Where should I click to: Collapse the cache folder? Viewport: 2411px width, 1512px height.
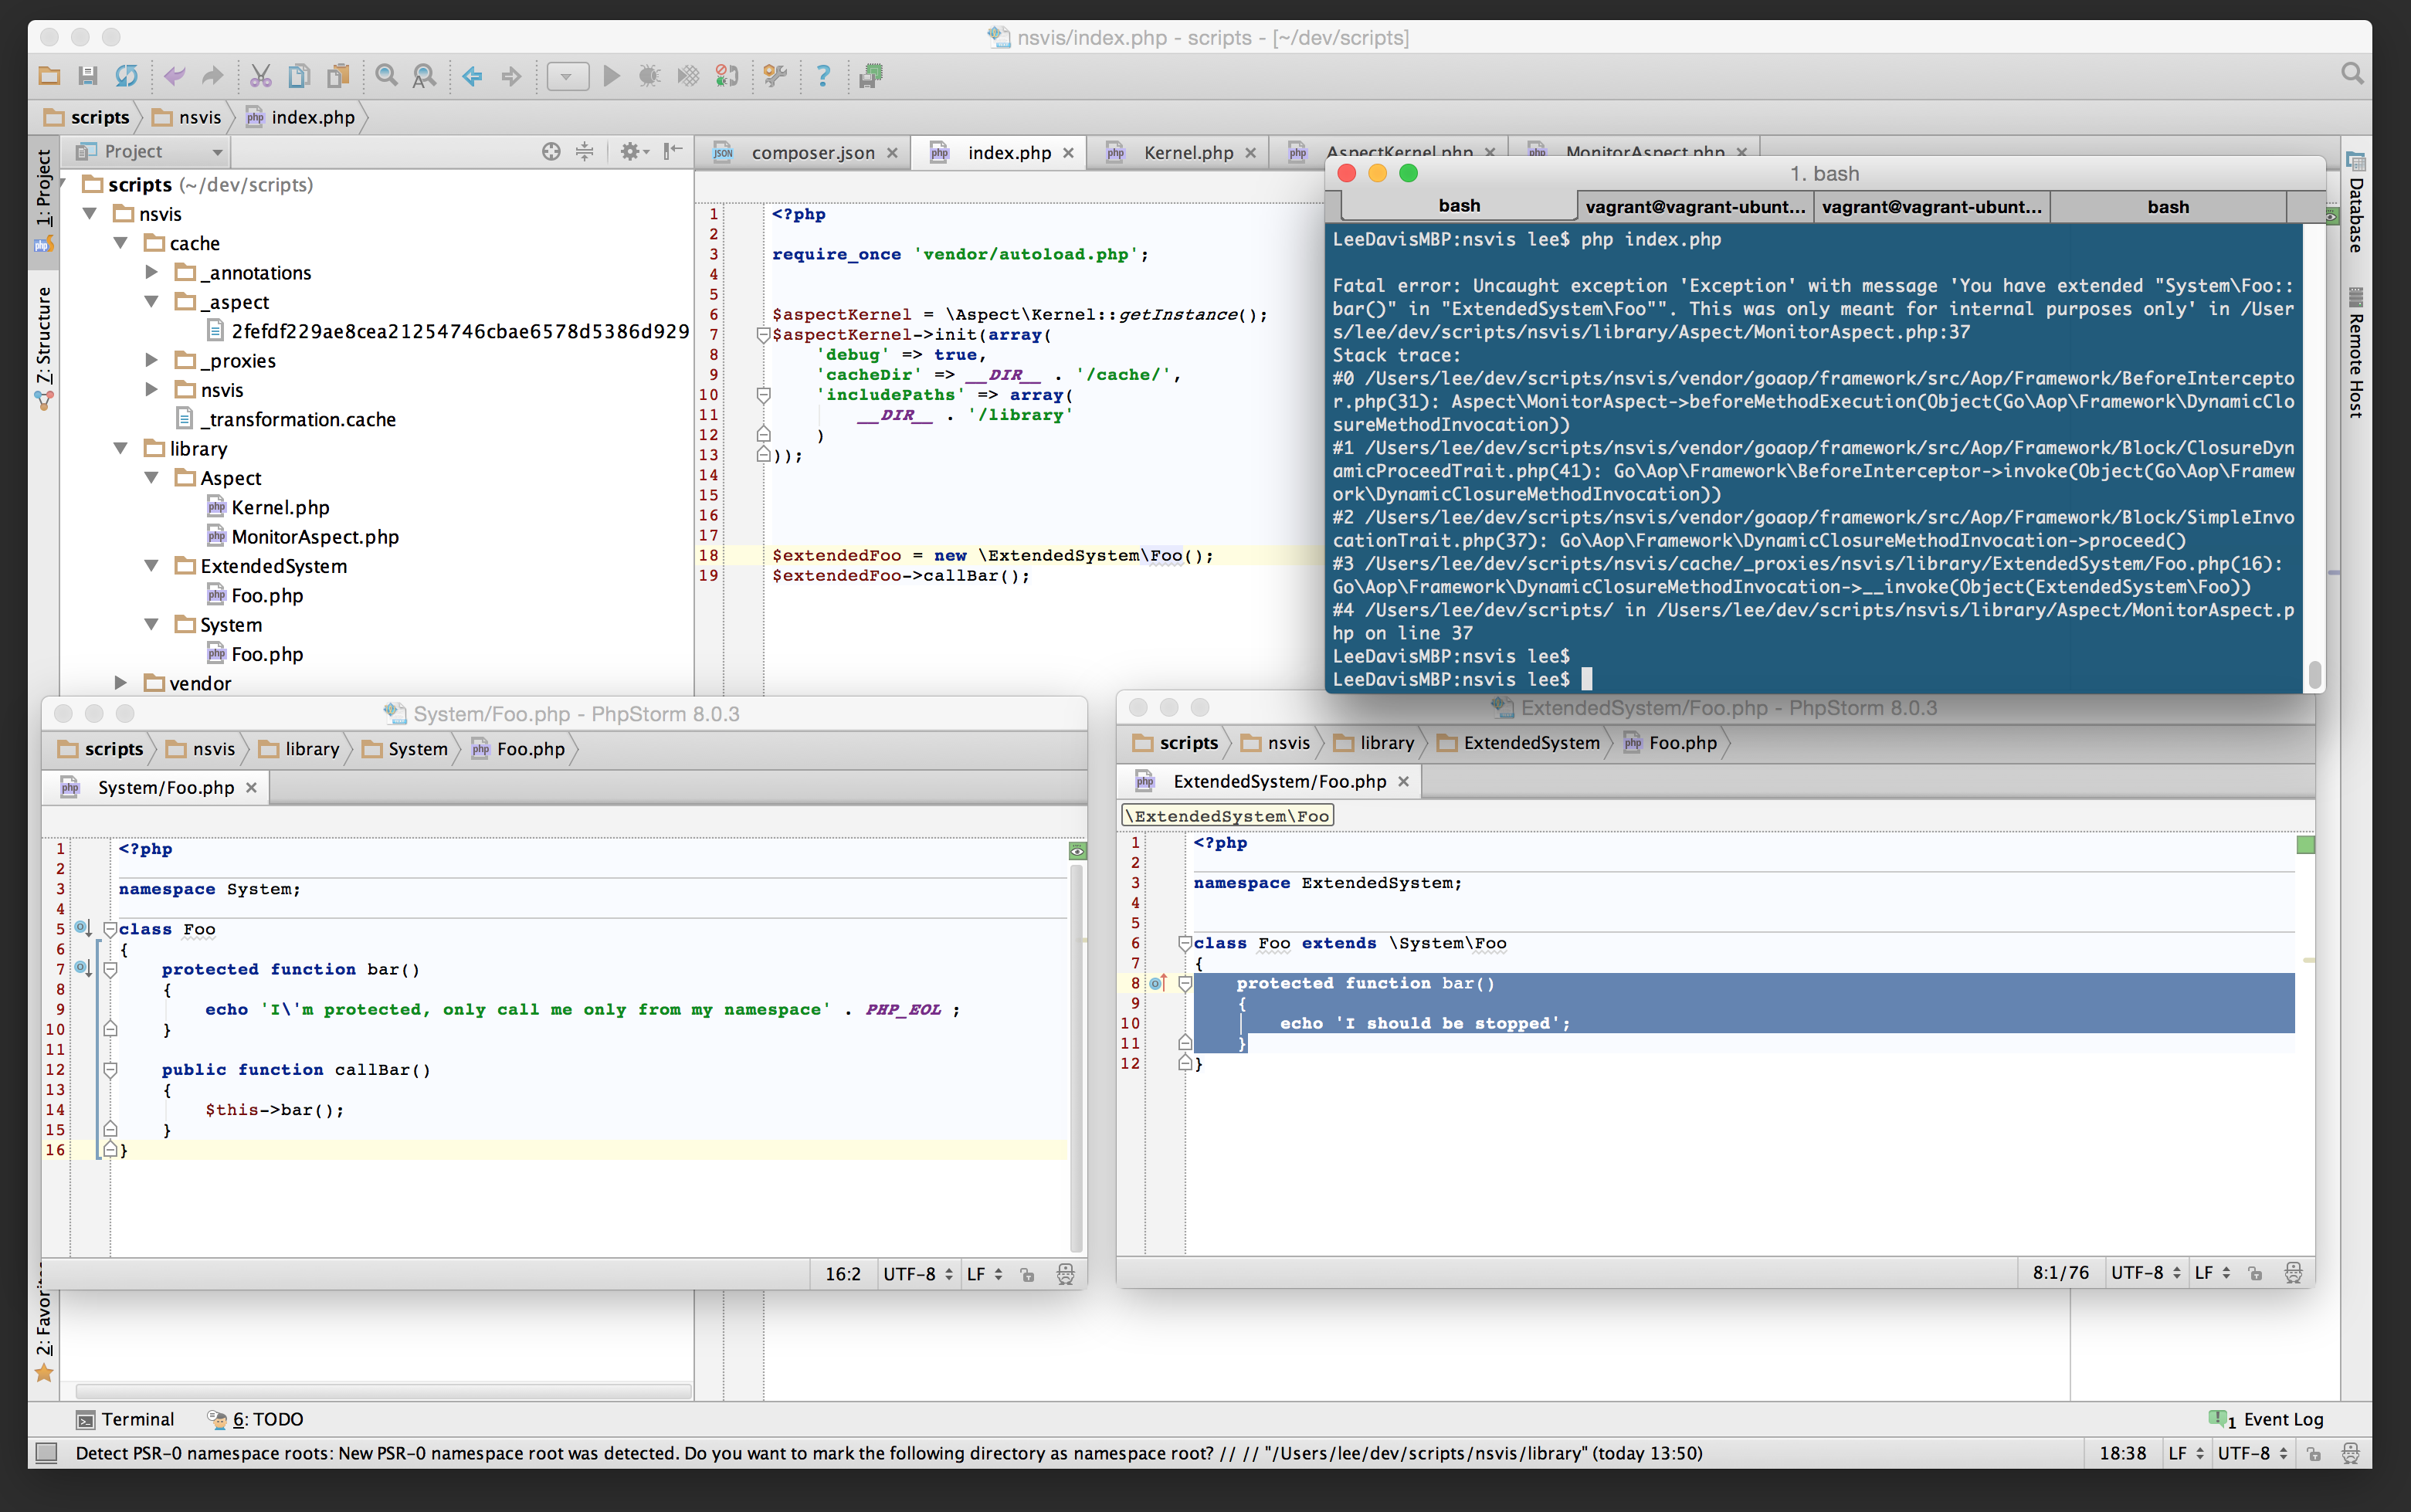[x=121, y=243]
